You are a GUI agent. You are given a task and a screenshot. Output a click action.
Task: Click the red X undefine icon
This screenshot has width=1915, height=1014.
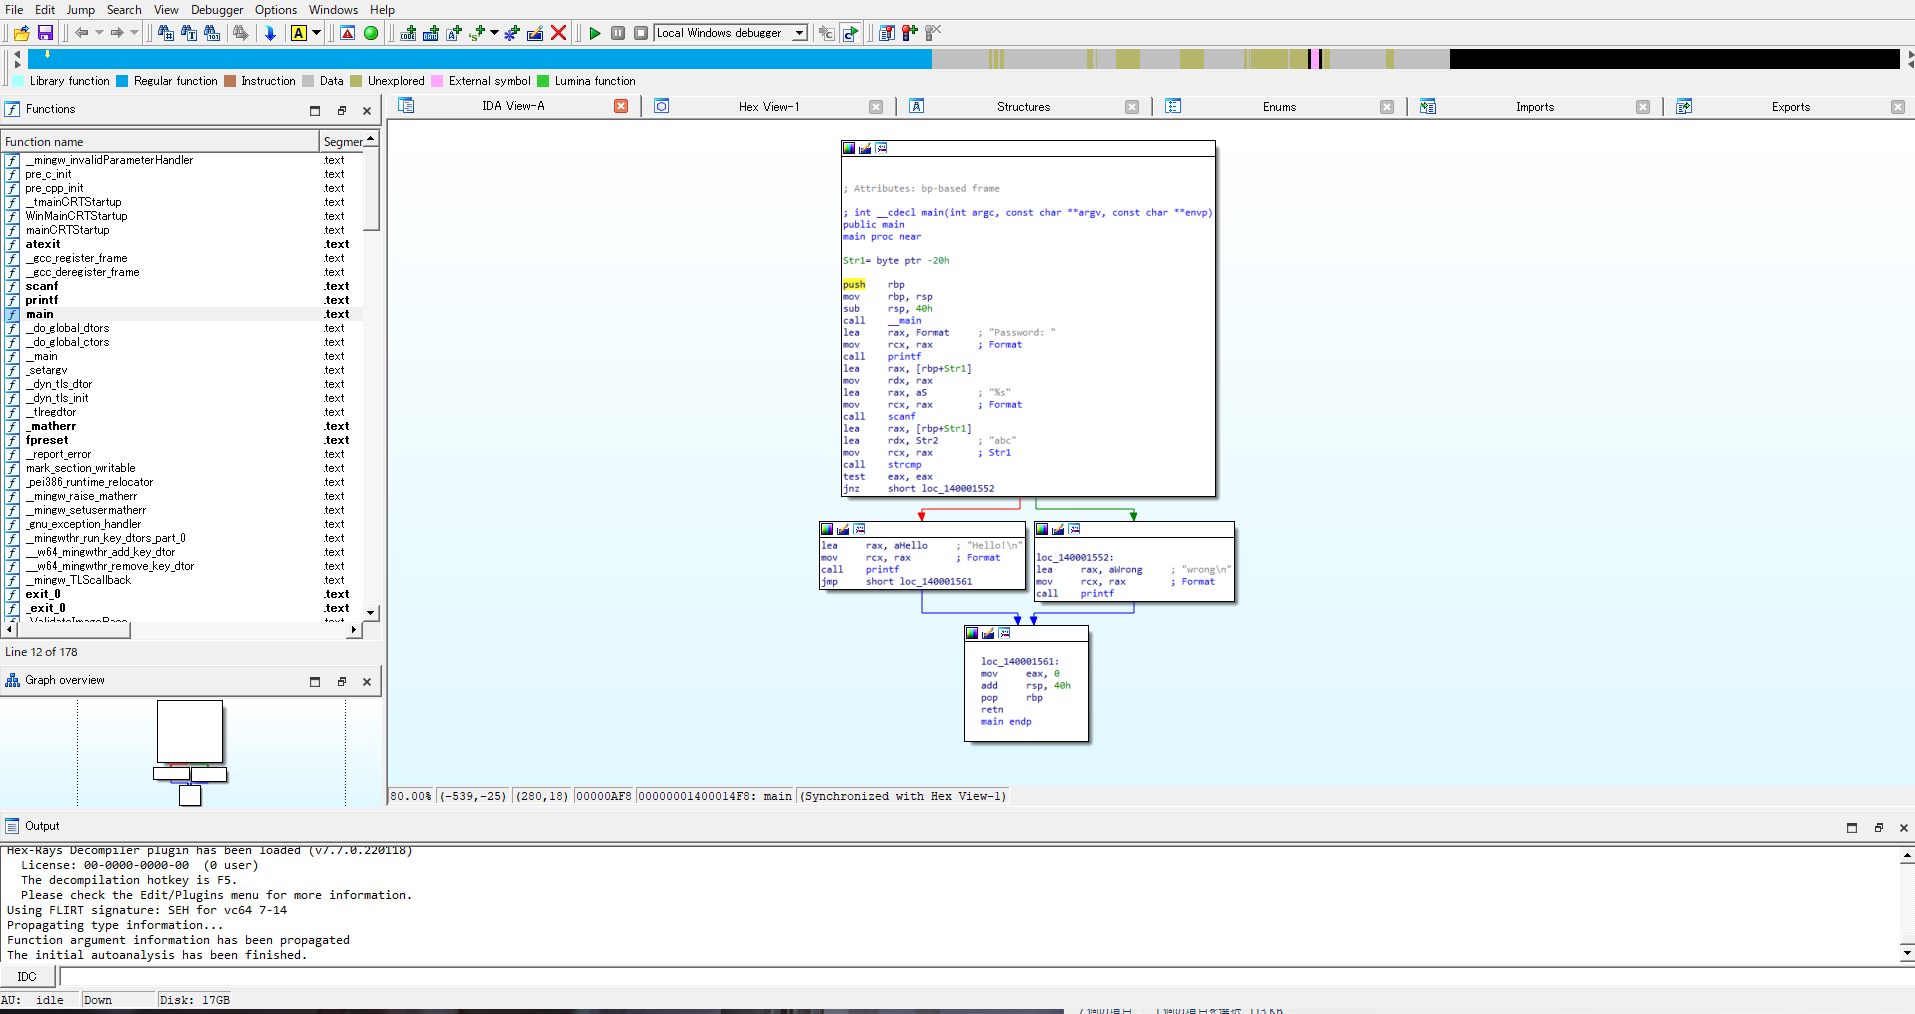pos(558,33)
